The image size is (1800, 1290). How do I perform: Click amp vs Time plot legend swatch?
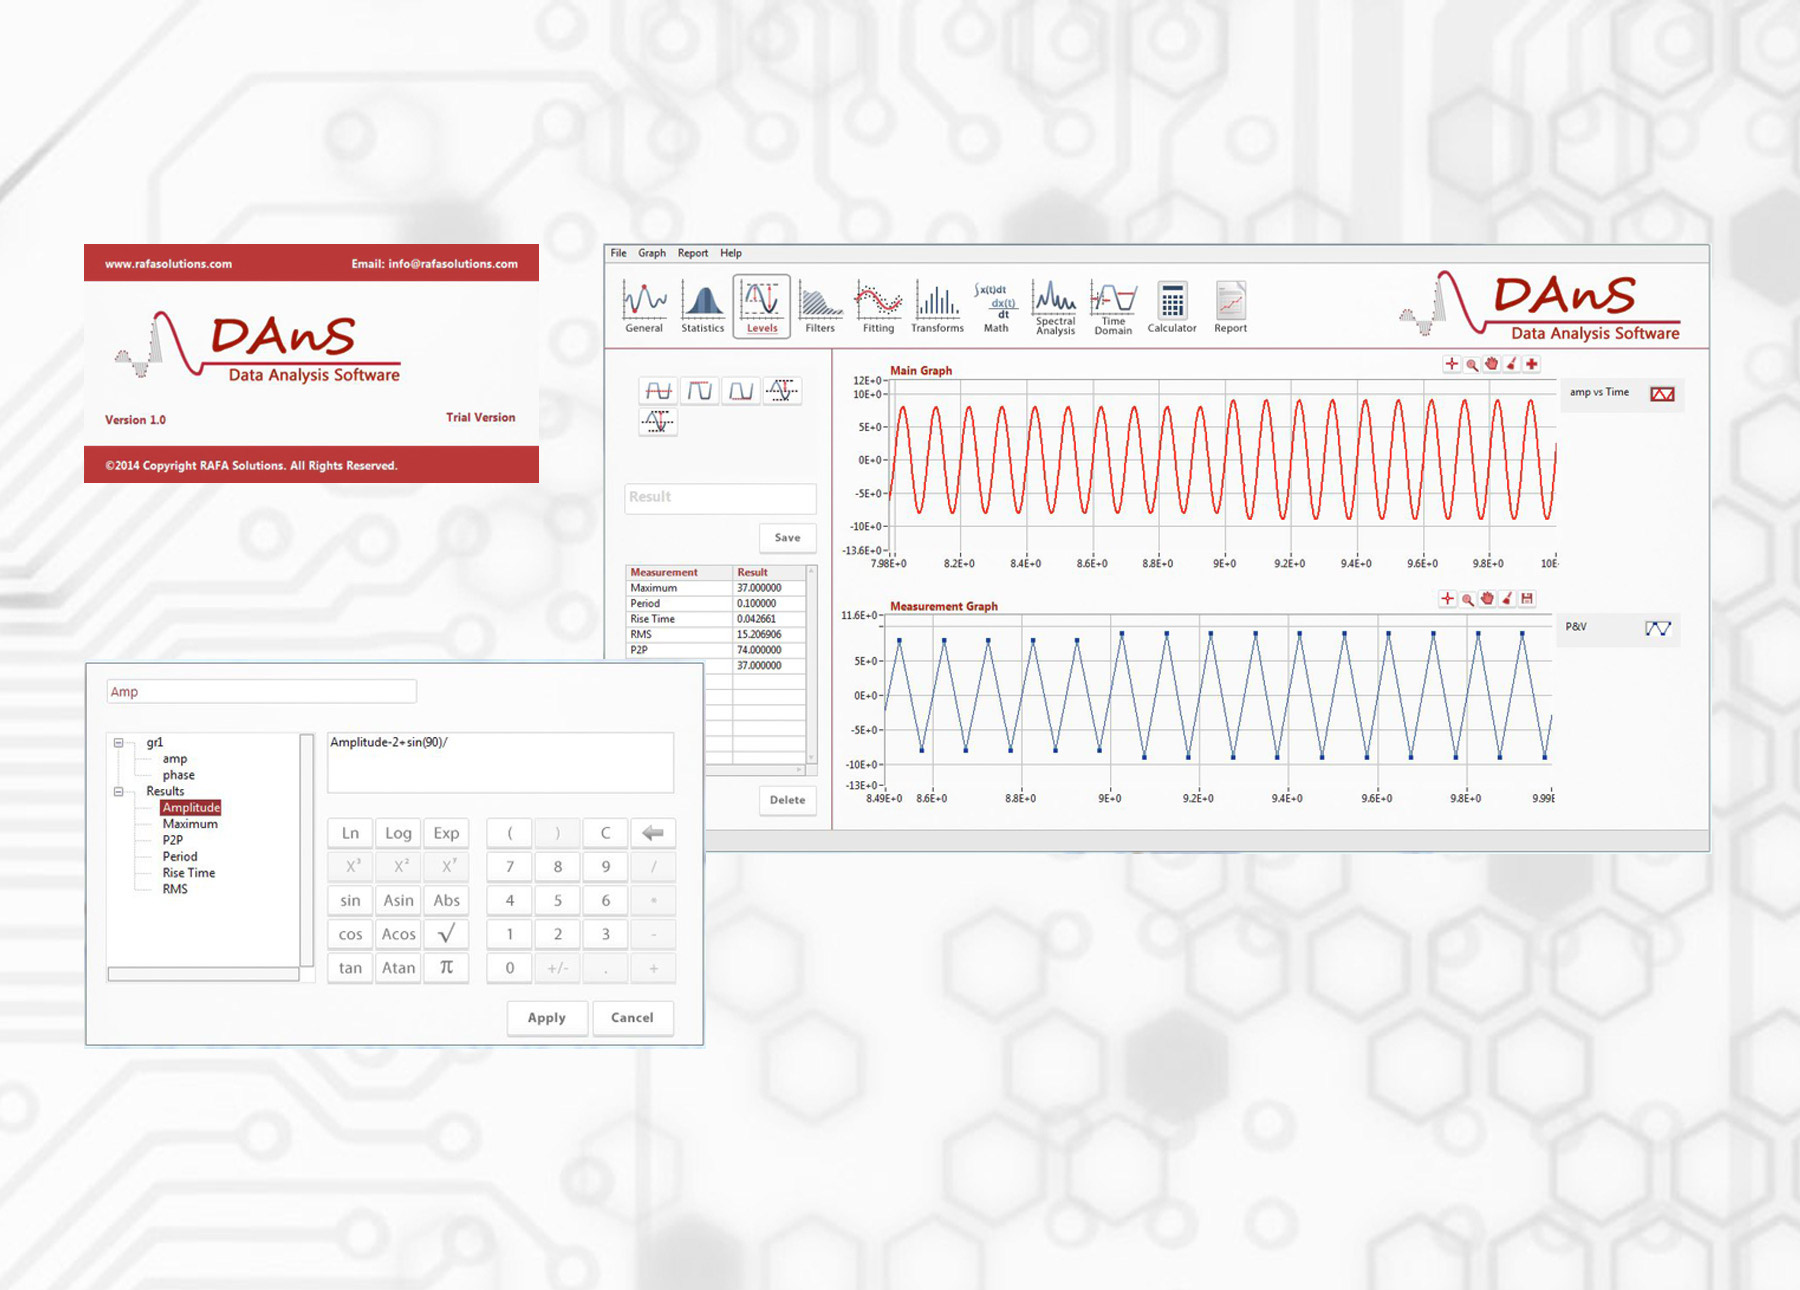(1662, 394)
